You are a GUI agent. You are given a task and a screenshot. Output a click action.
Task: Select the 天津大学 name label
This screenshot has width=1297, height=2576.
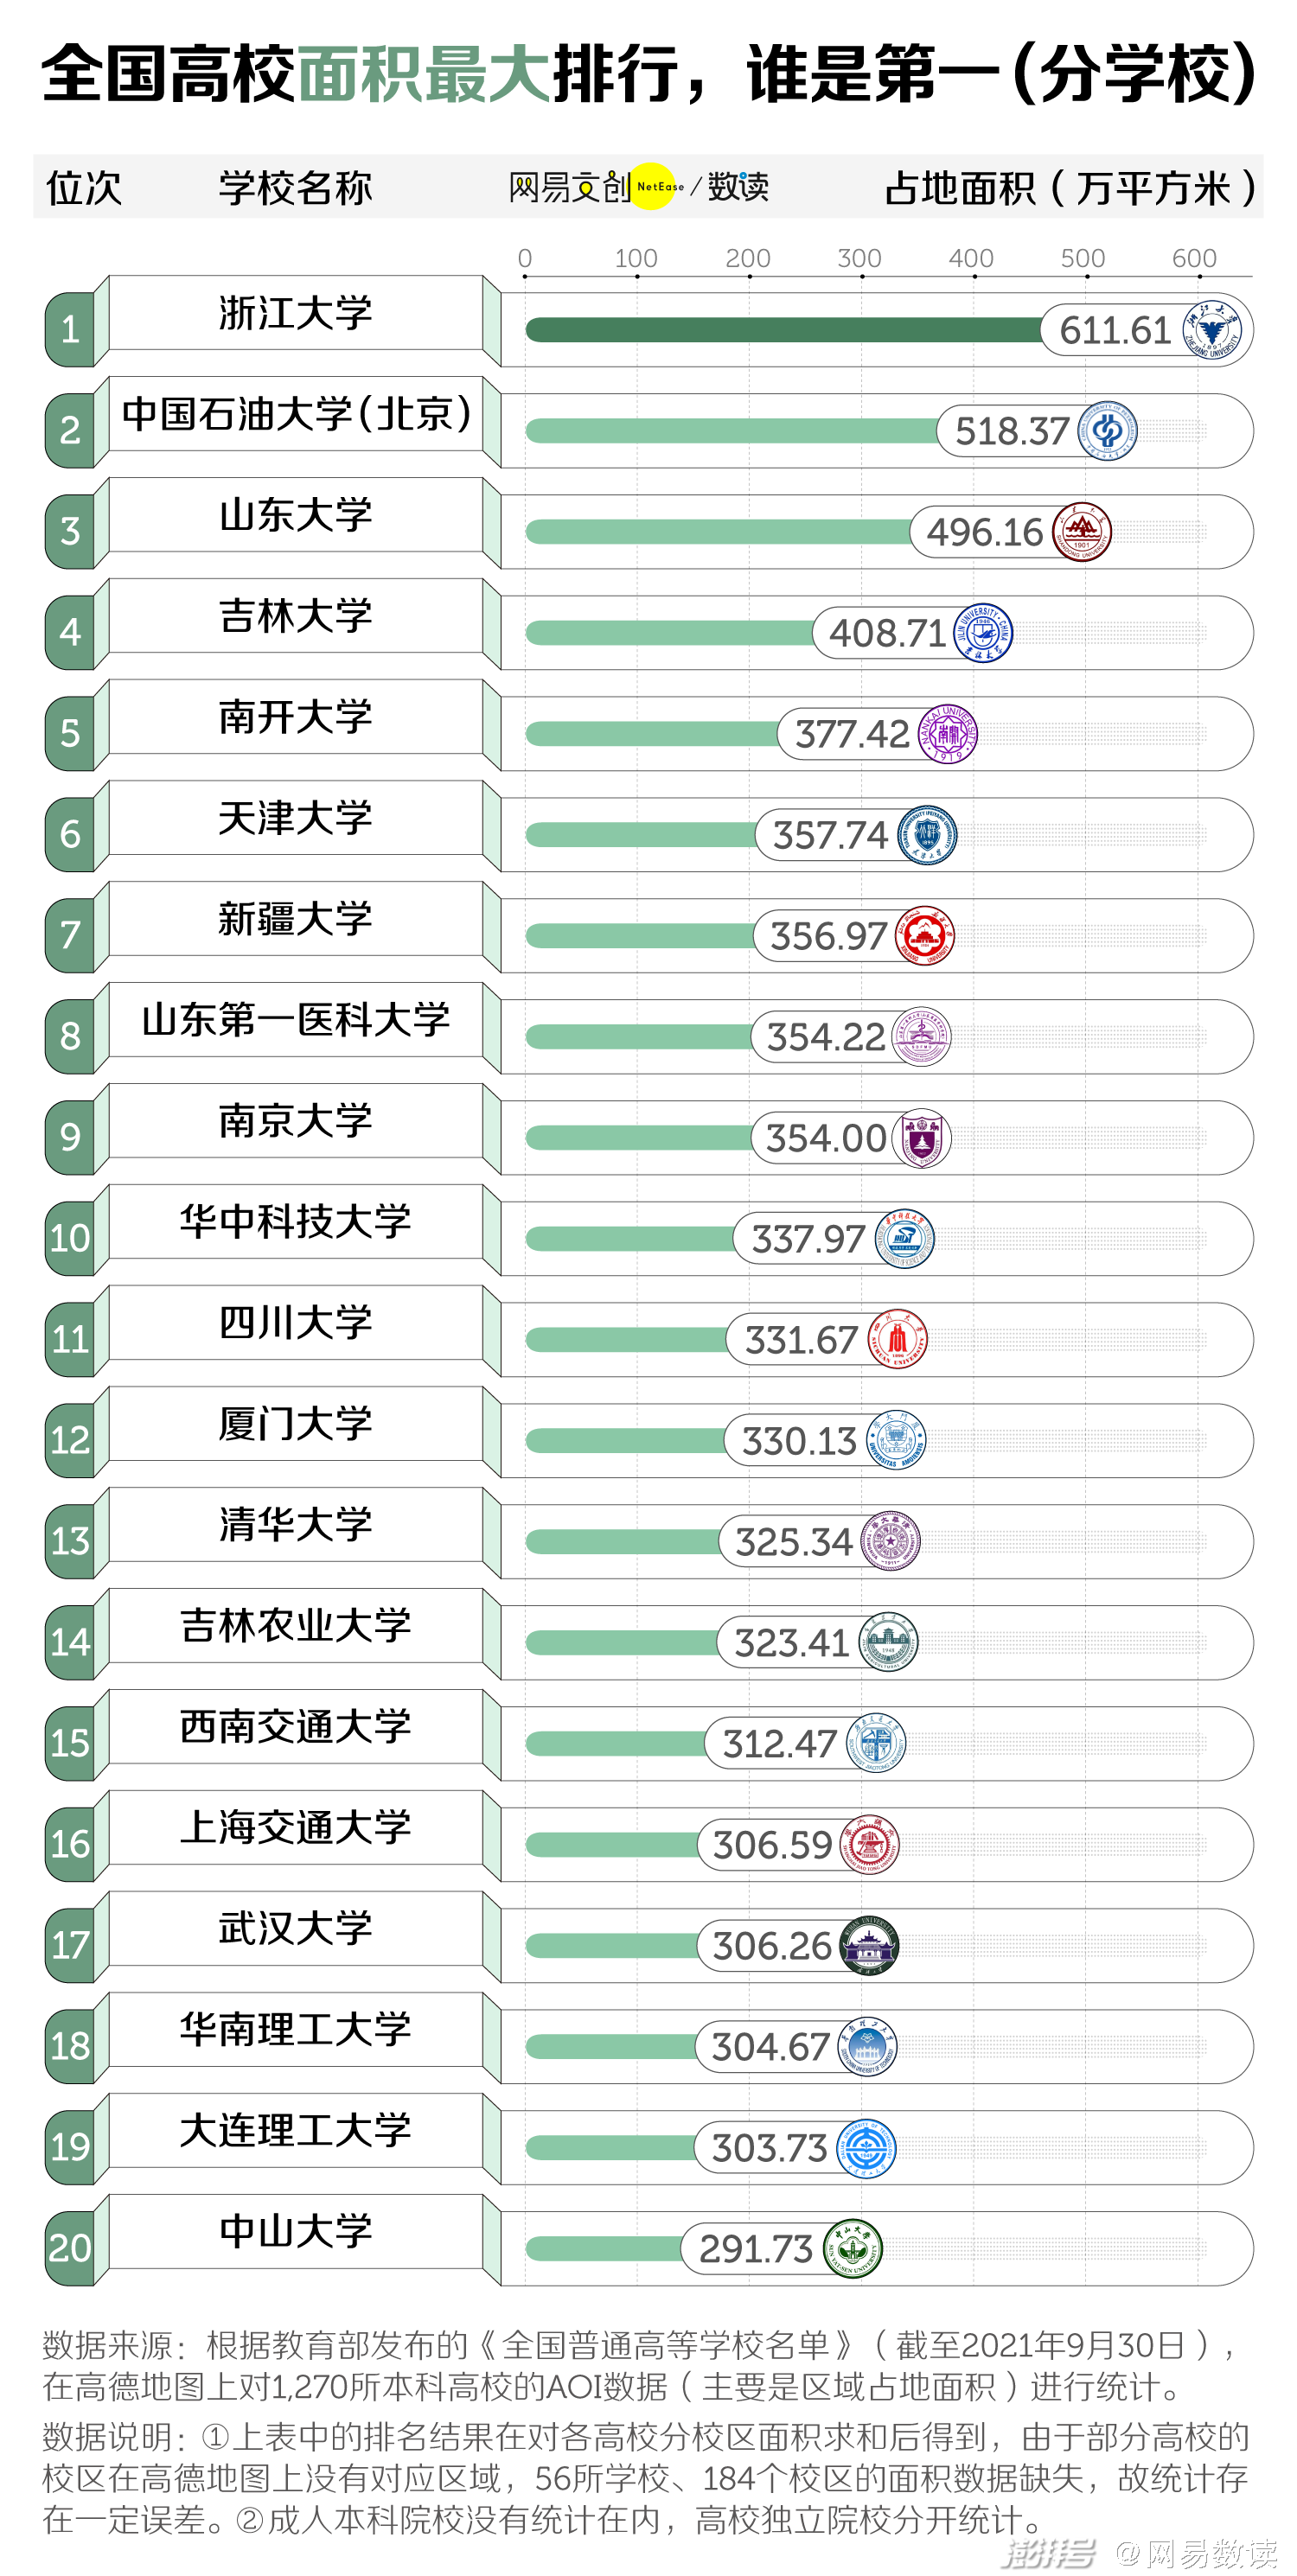(x=295, y=818)
